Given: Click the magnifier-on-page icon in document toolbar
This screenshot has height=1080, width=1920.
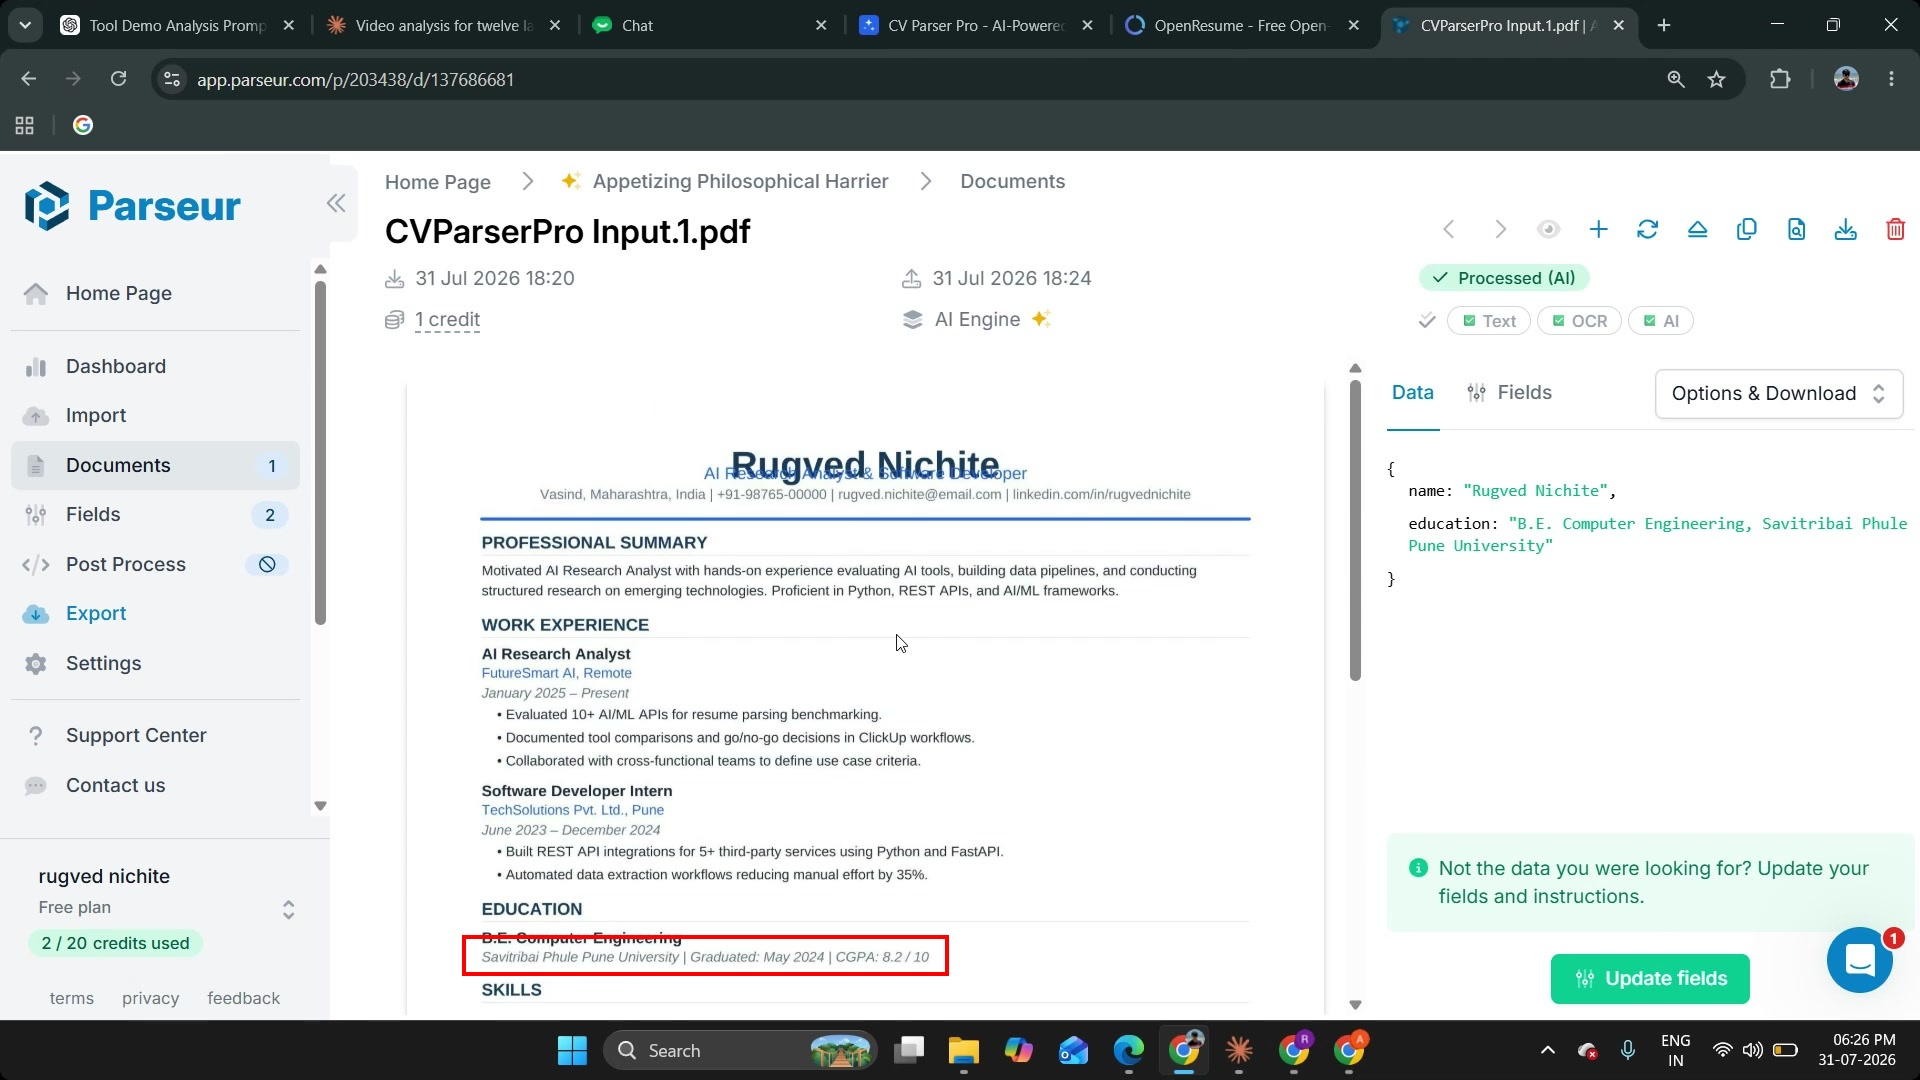Looking at the screenshot, I should [x=1796, y=230].
